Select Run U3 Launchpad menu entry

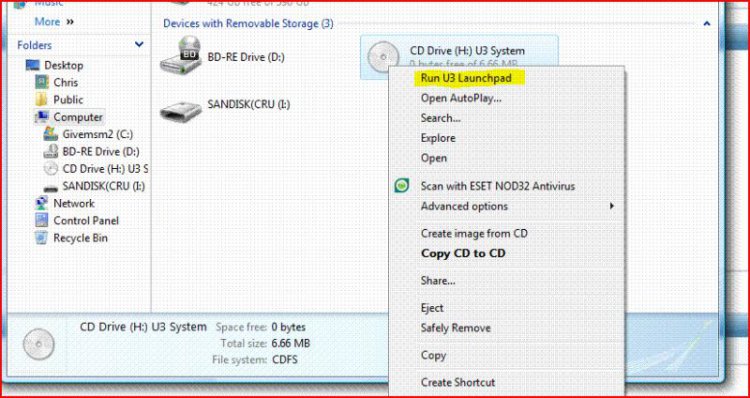(466, 78)
